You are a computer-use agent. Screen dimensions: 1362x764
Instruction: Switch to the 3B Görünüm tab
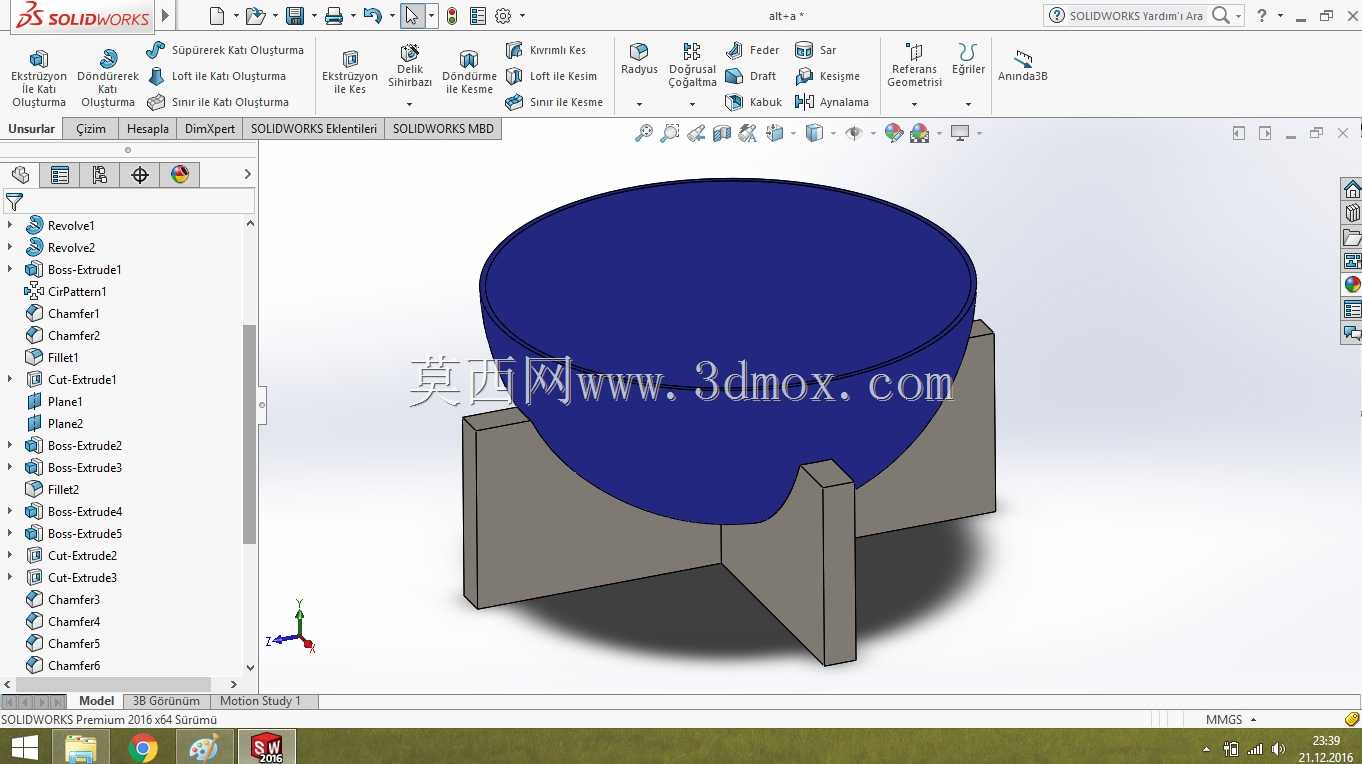[167, 701]
